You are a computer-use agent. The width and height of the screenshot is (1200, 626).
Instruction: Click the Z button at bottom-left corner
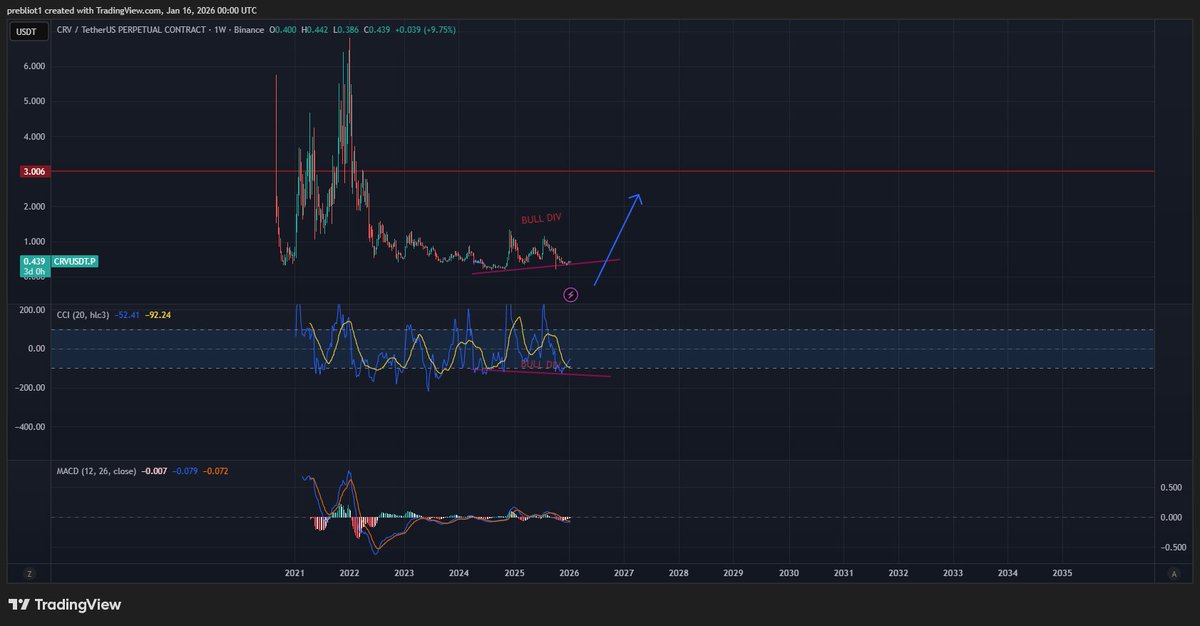pyautogui.click(x=29, y=574)
